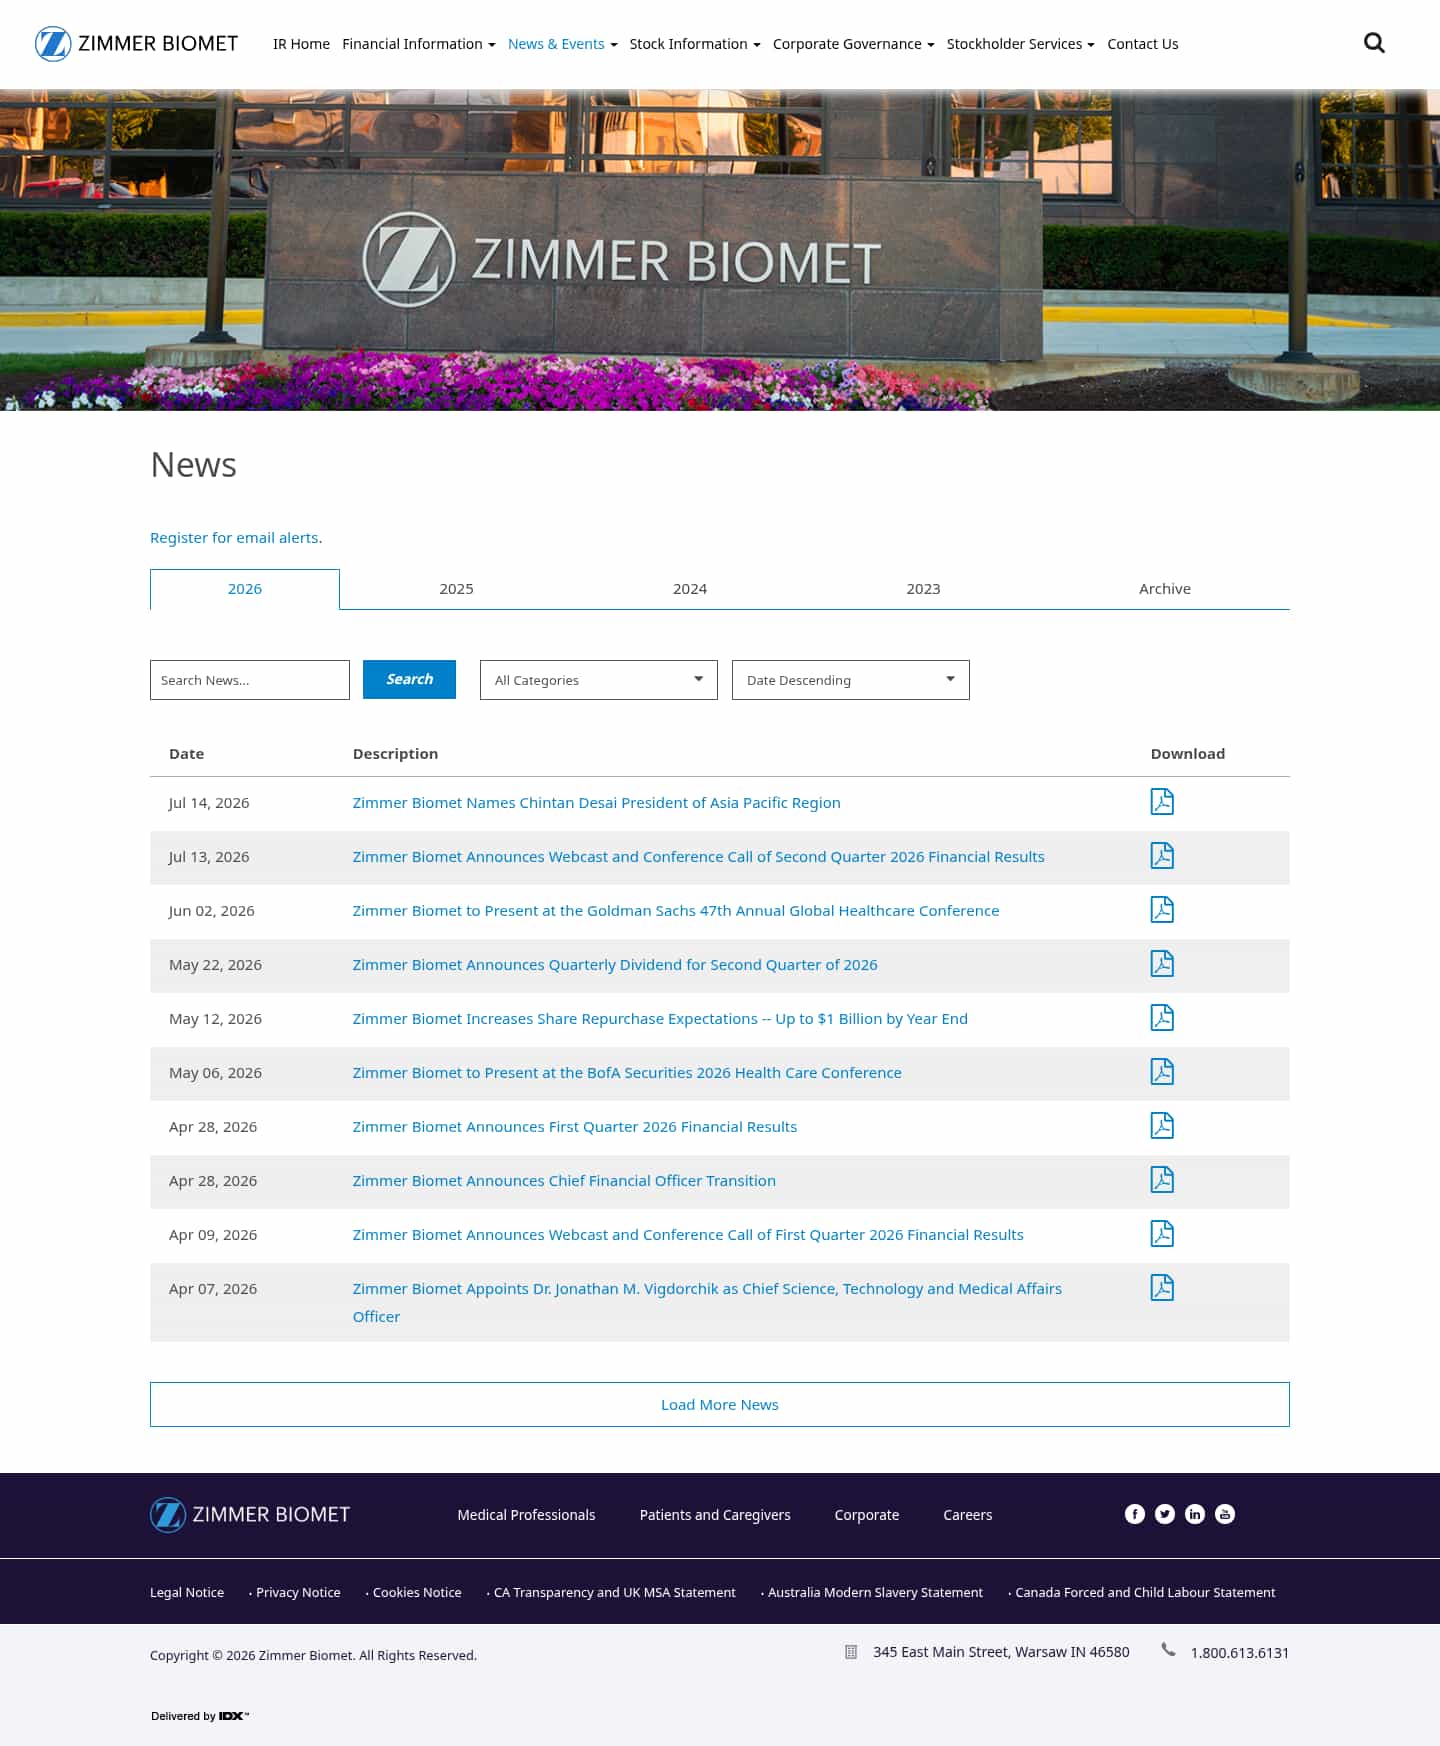Click the Zimmer Biomet header logo

pyautogui.click(x=137, y=44)
